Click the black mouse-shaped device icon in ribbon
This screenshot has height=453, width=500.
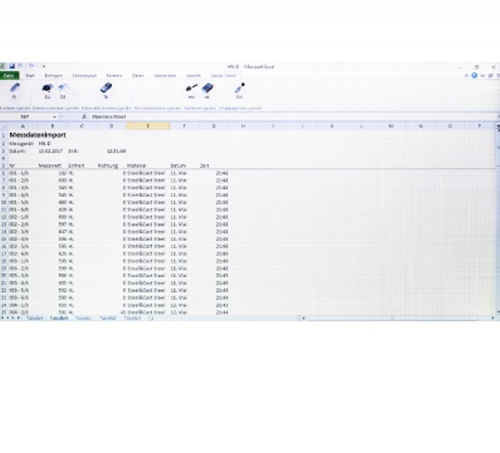48,88
